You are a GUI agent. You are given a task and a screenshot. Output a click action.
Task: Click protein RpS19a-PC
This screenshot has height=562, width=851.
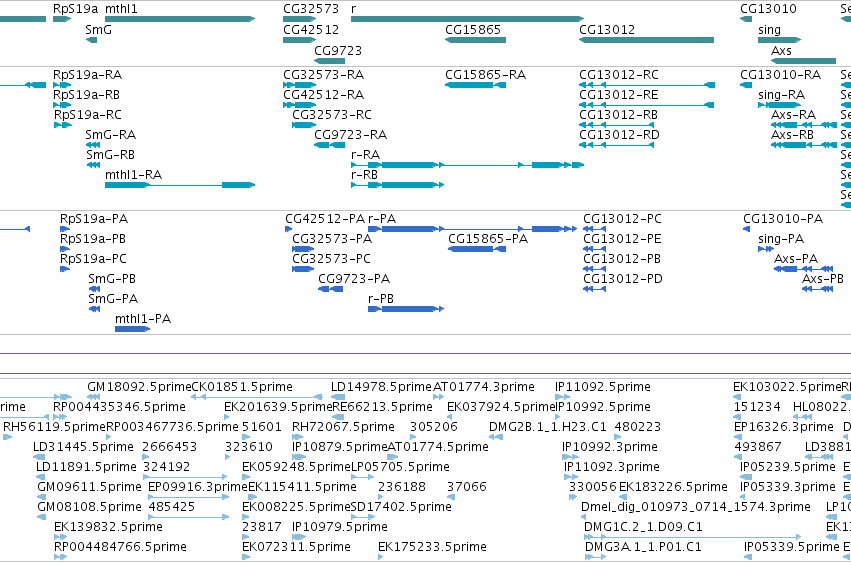(65, 269)
